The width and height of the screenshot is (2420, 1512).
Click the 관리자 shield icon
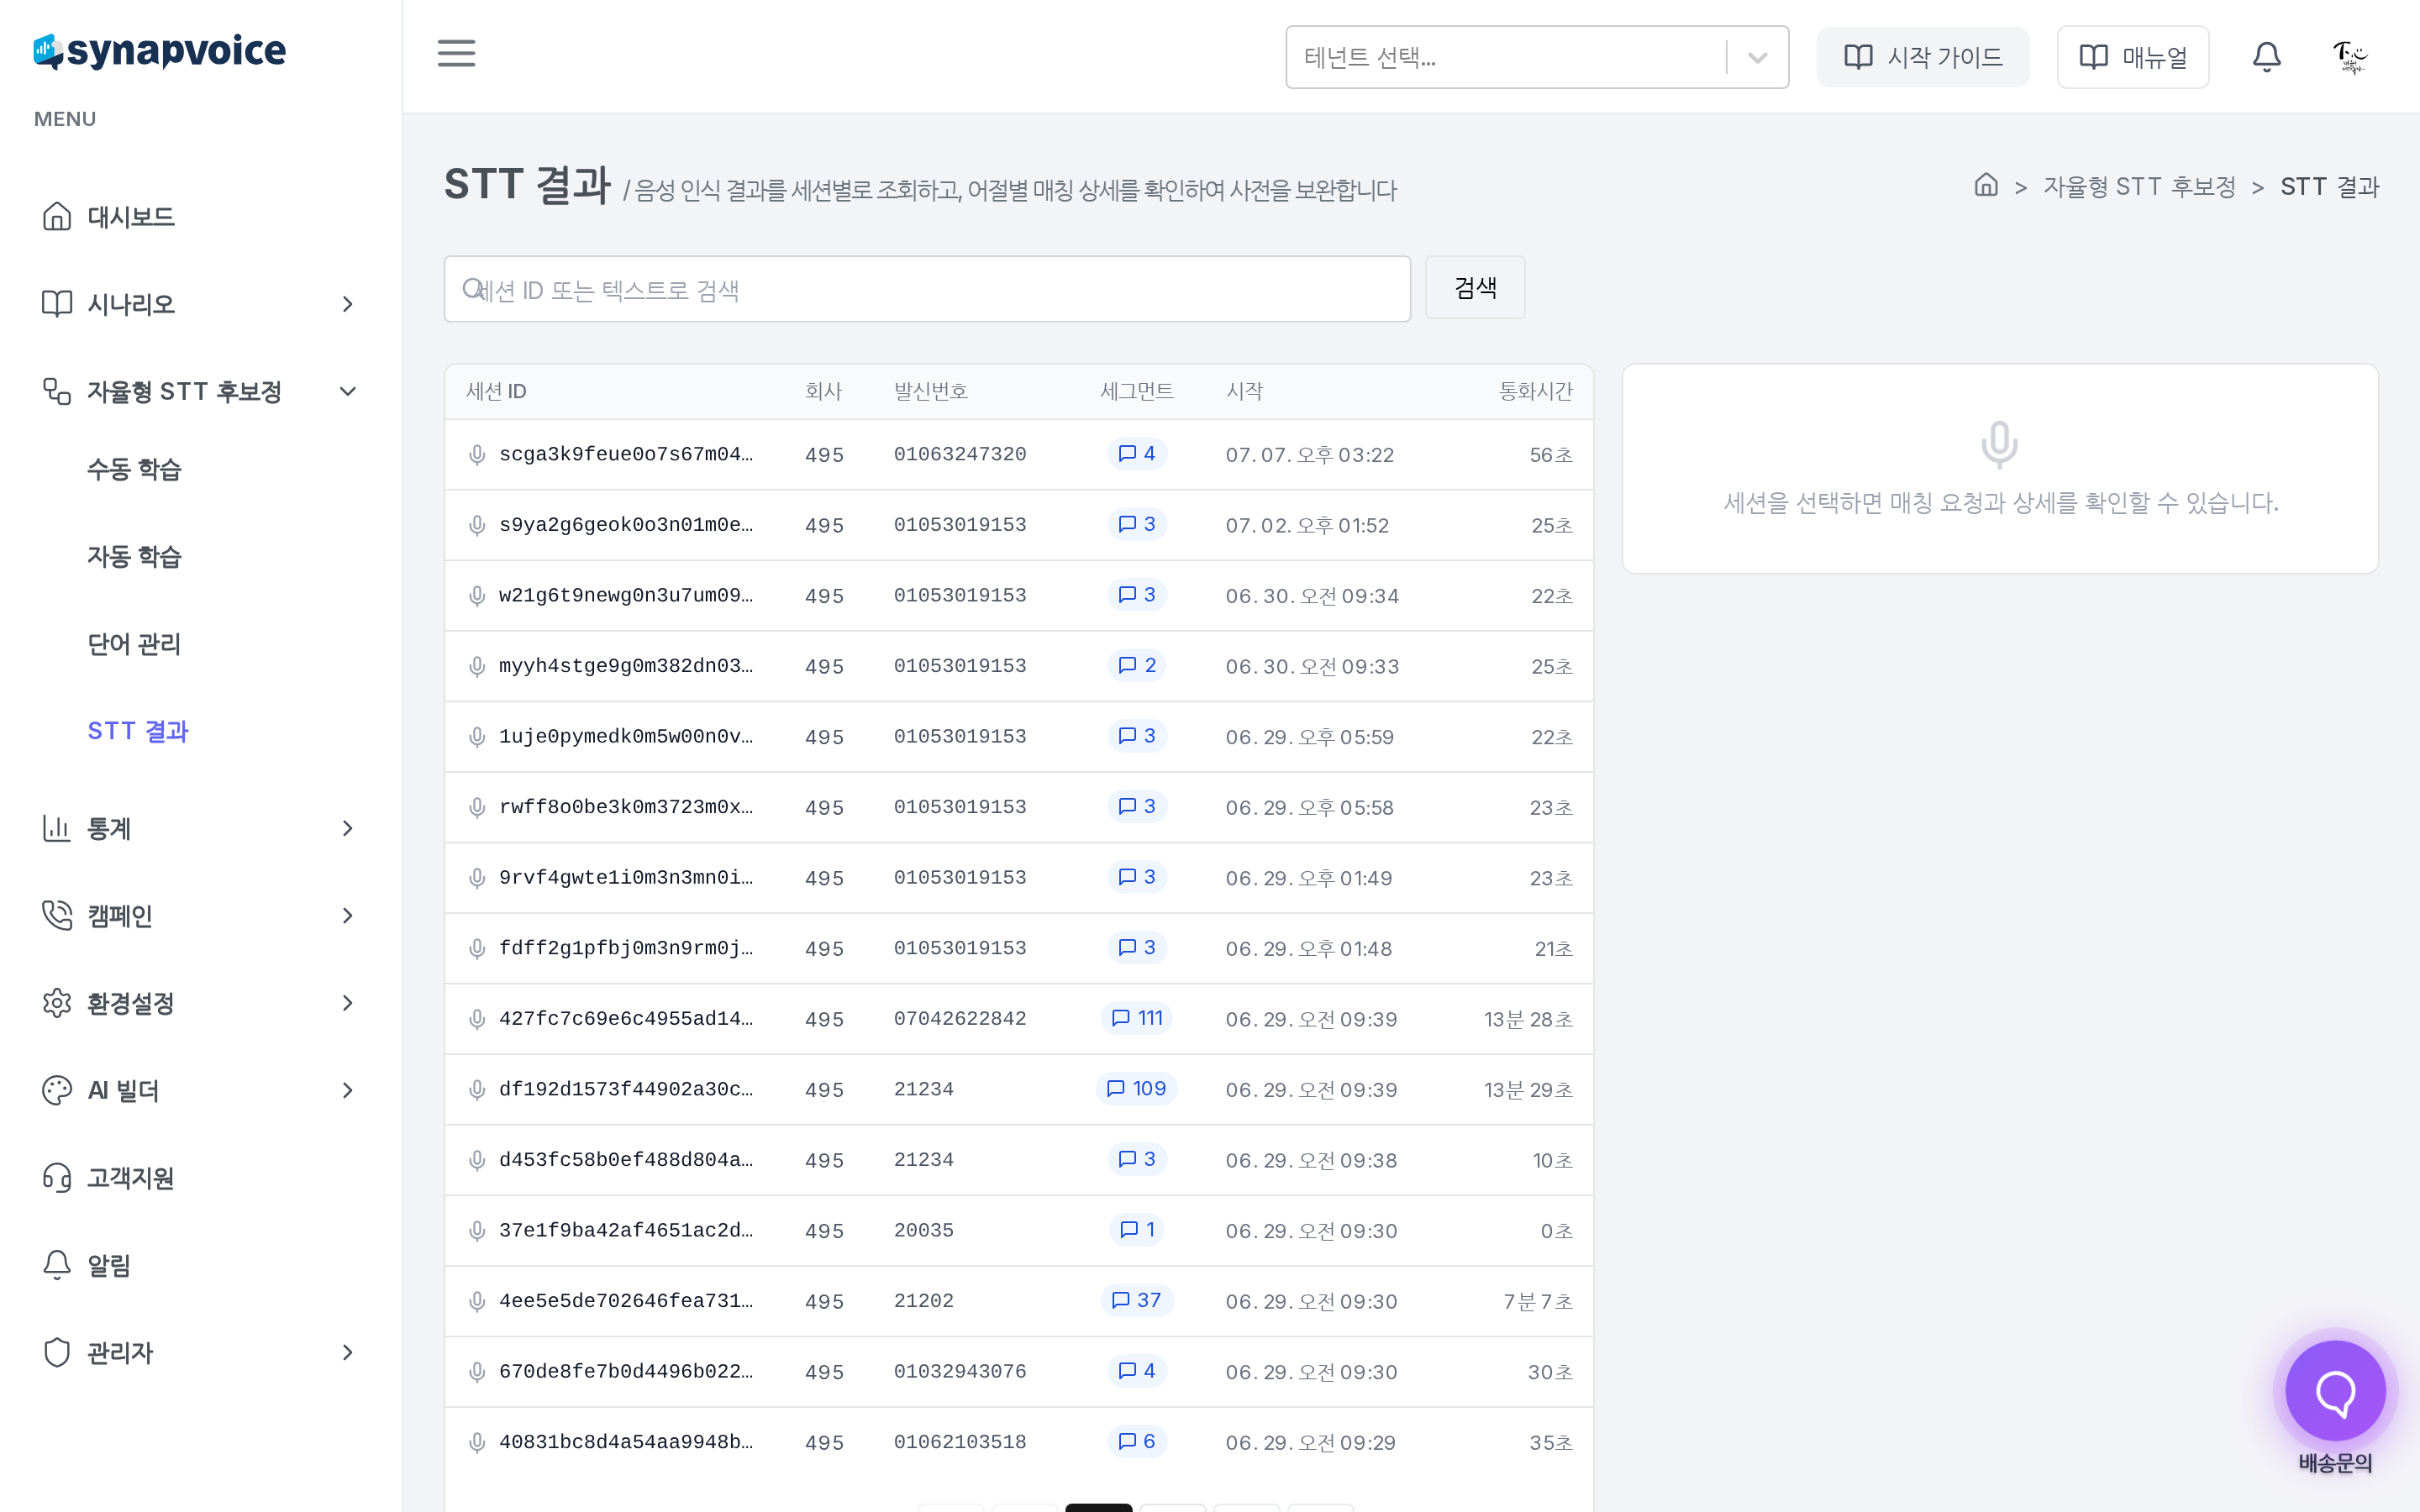(x=57, y=1352)
